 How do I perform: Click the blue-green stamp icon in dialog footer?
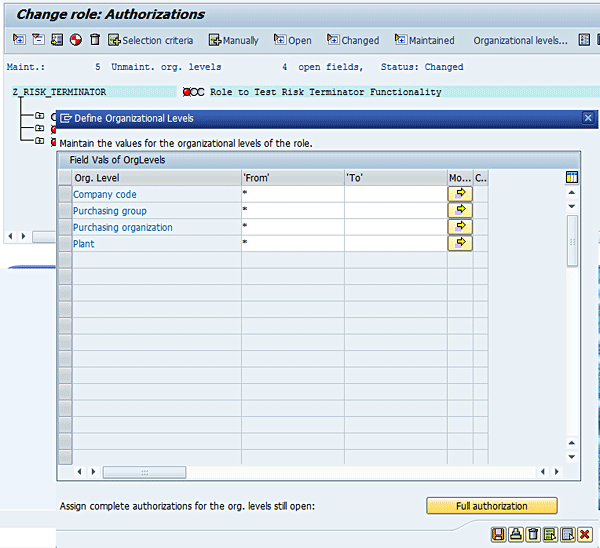[x=515, y=534]
